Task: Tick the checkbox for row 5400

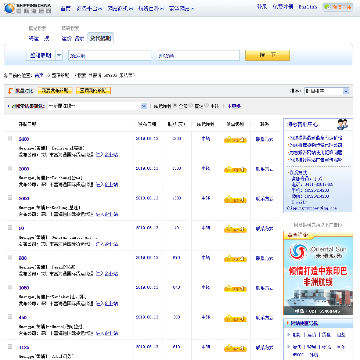Action: (10, 138)
